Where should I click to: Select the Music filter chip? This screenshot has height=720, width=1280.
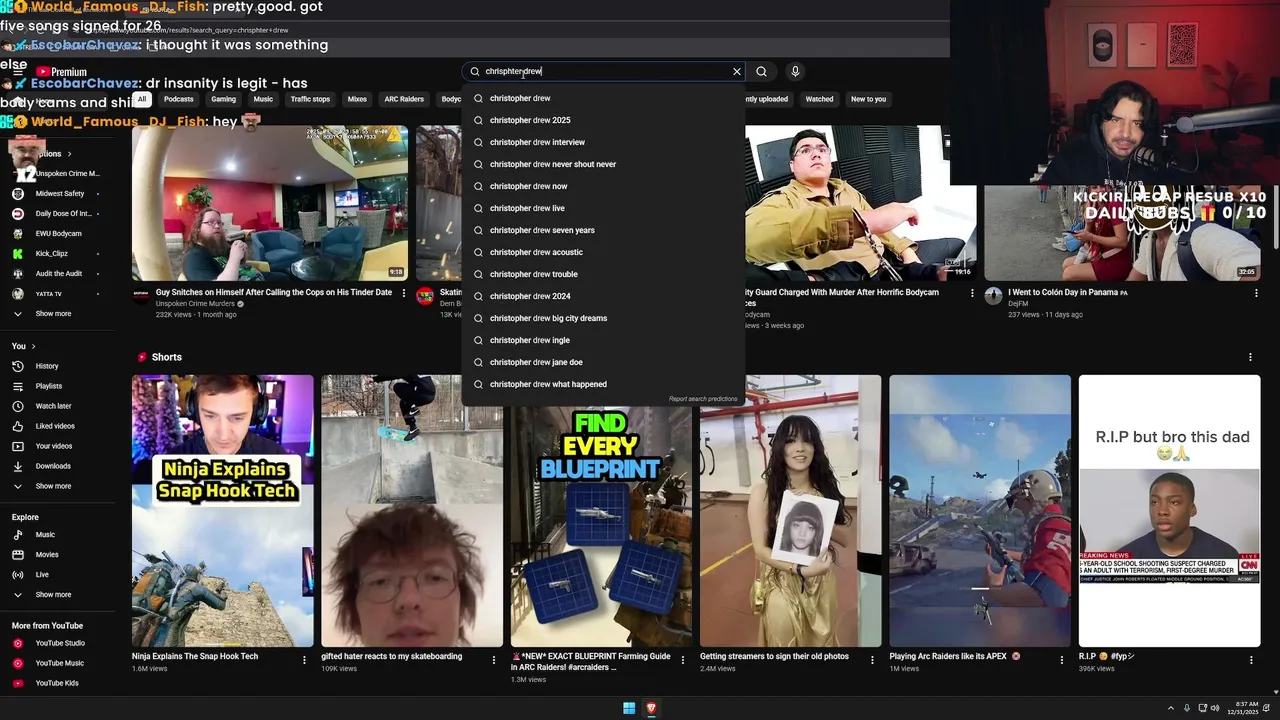point(263,99)
